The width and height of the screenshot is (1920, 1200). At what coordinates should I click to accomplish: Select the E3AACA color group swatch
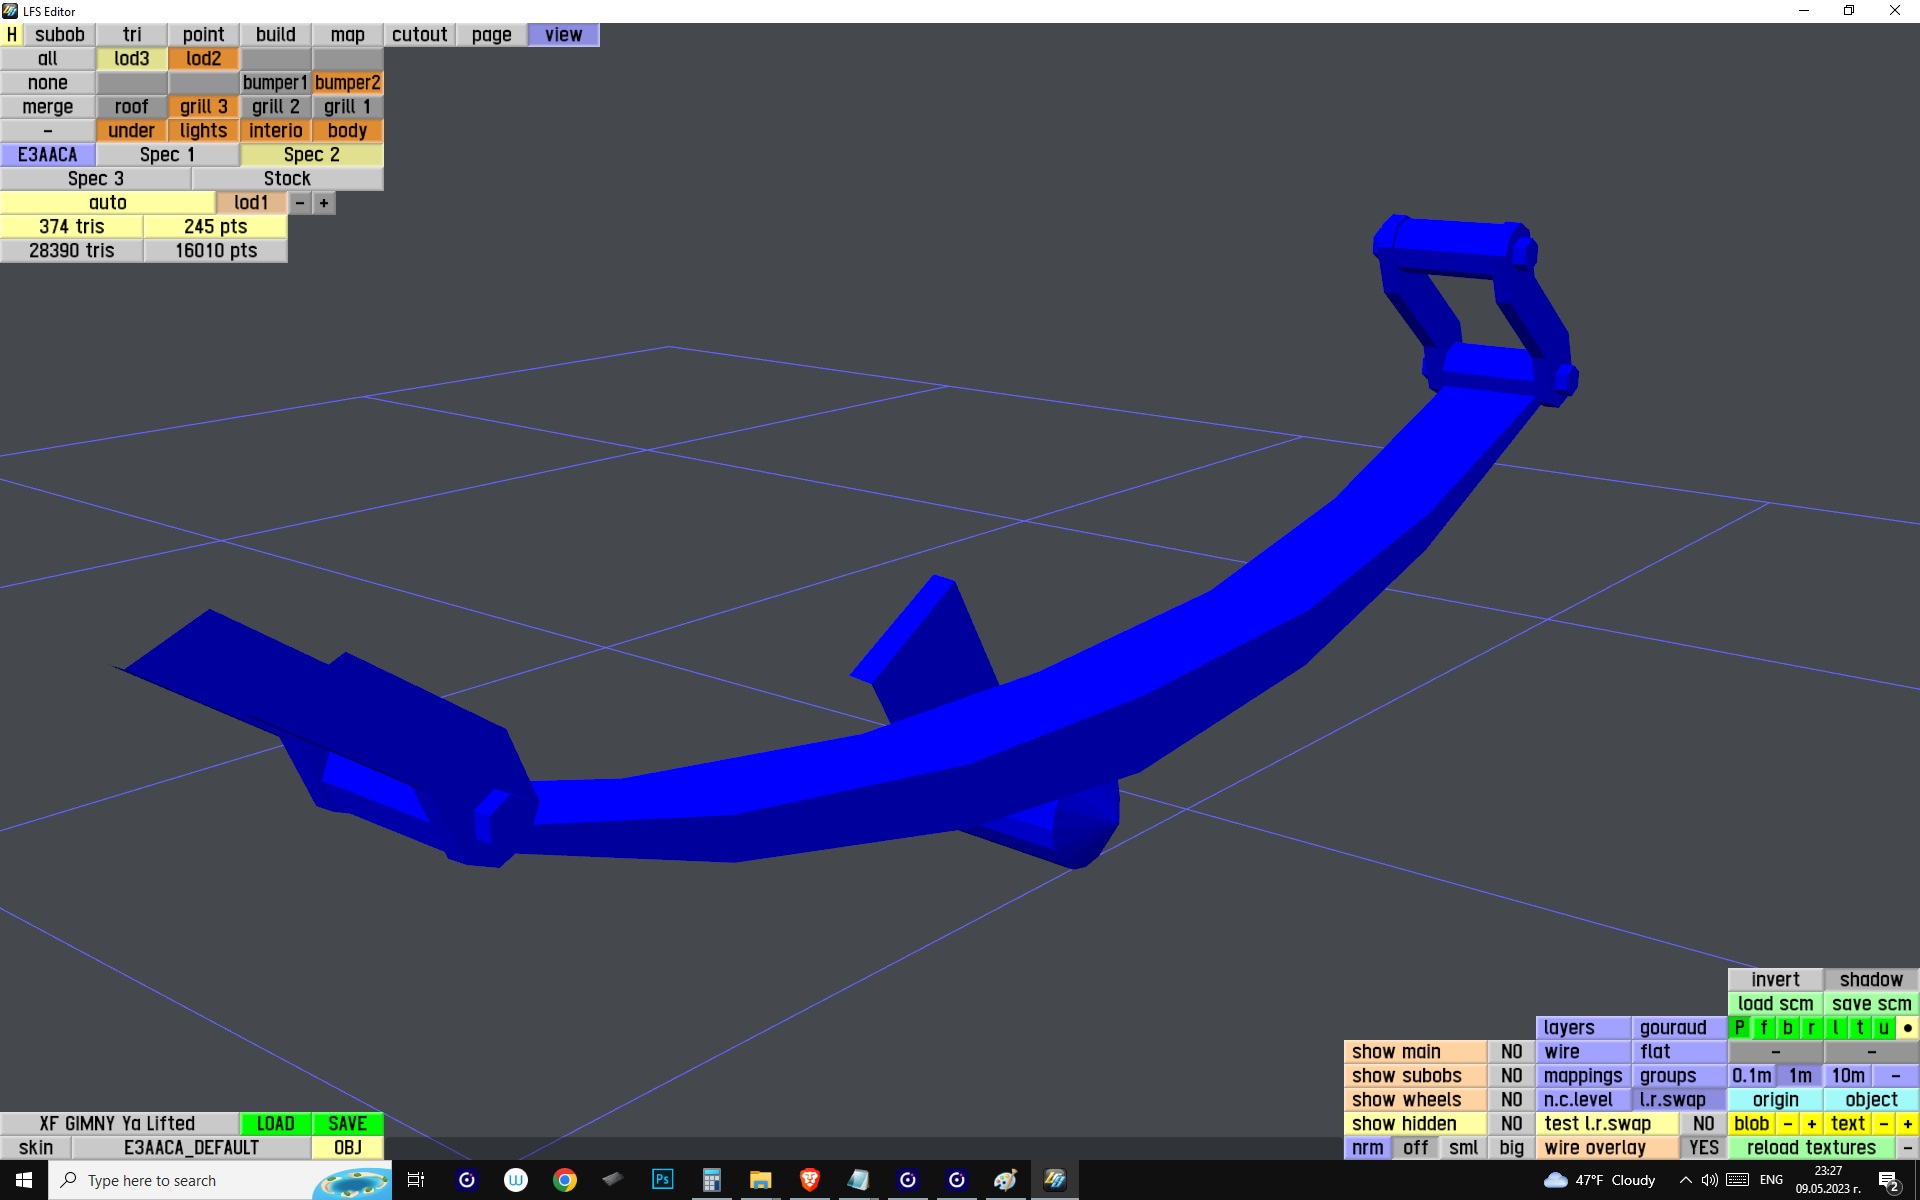47,155
